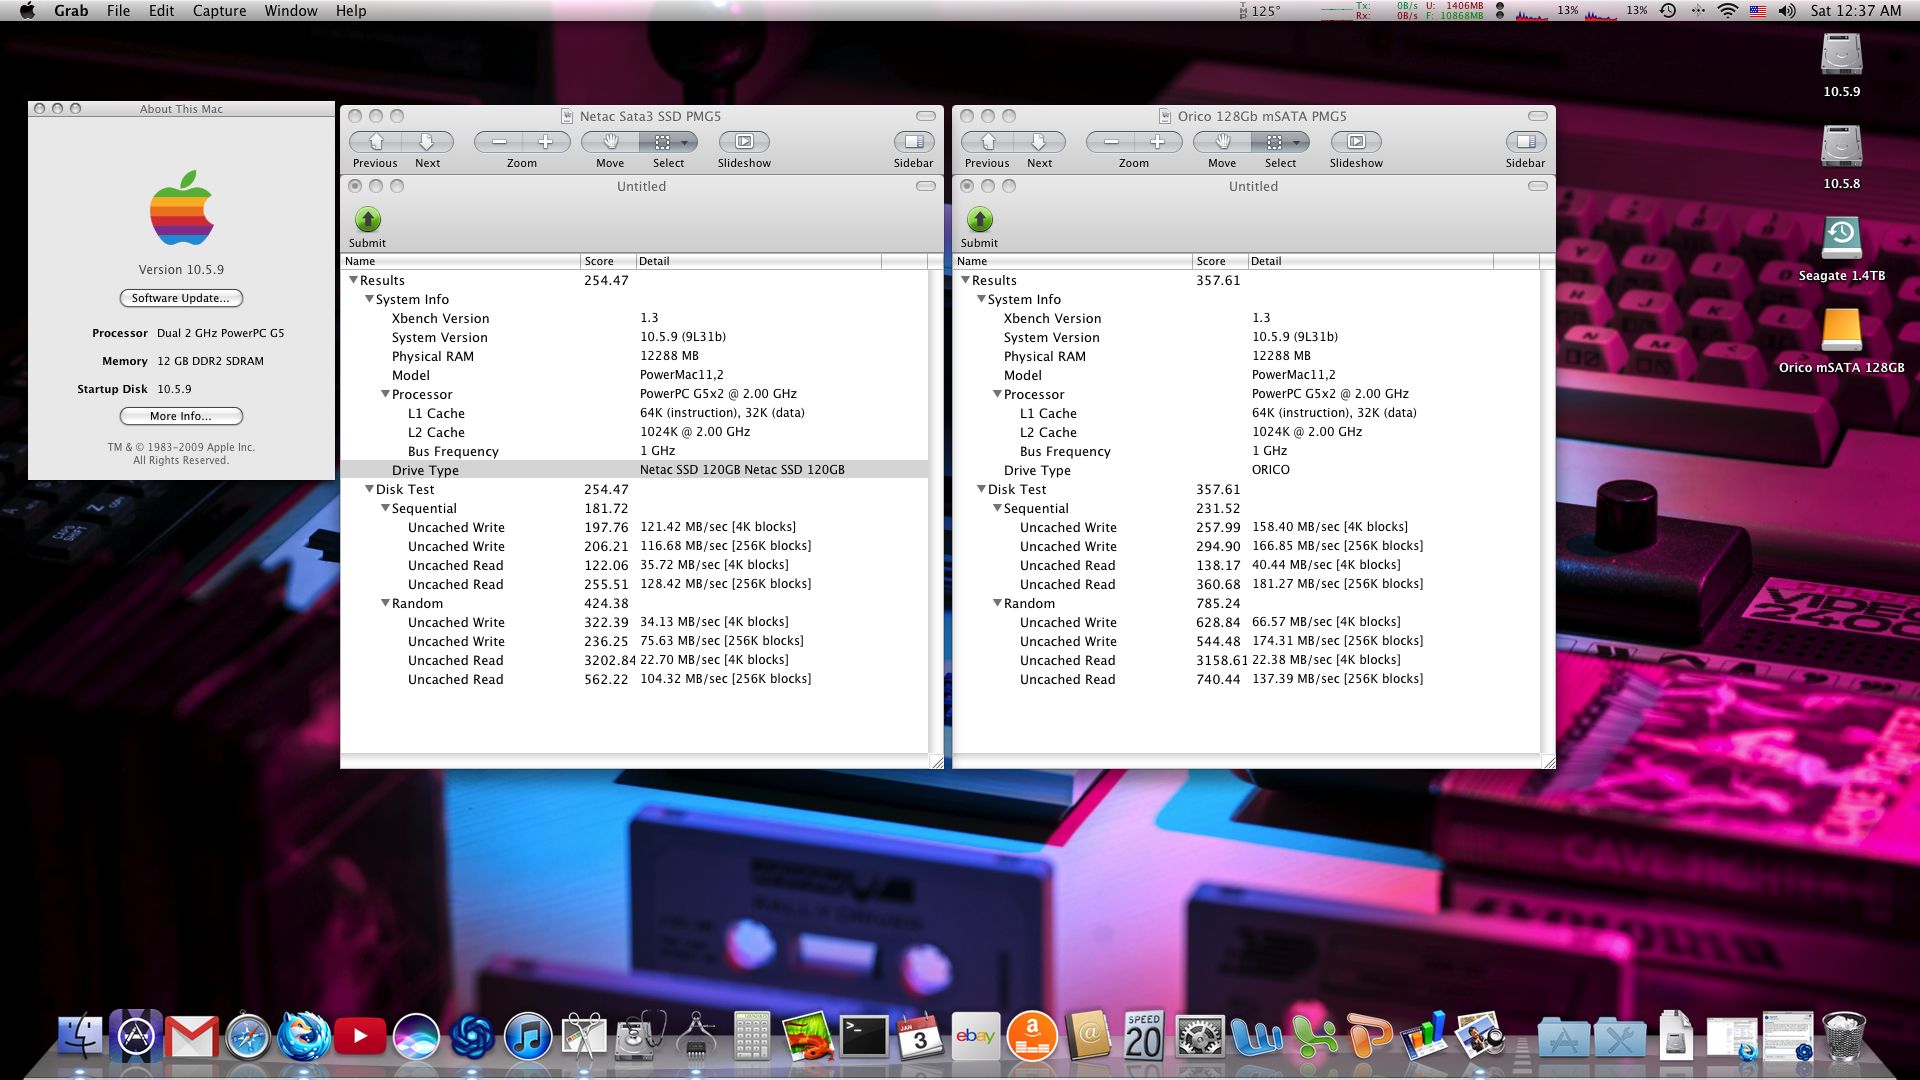Click Zoom out minus button in Orico window
Image resolution: width=1920 pixels, height=1080 pixels.
pyautogui.click(x=1110, y=143)
